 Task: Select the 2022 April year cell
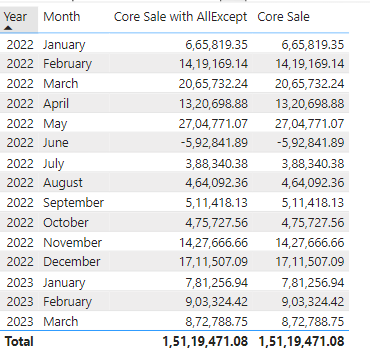tap(20, 104)
